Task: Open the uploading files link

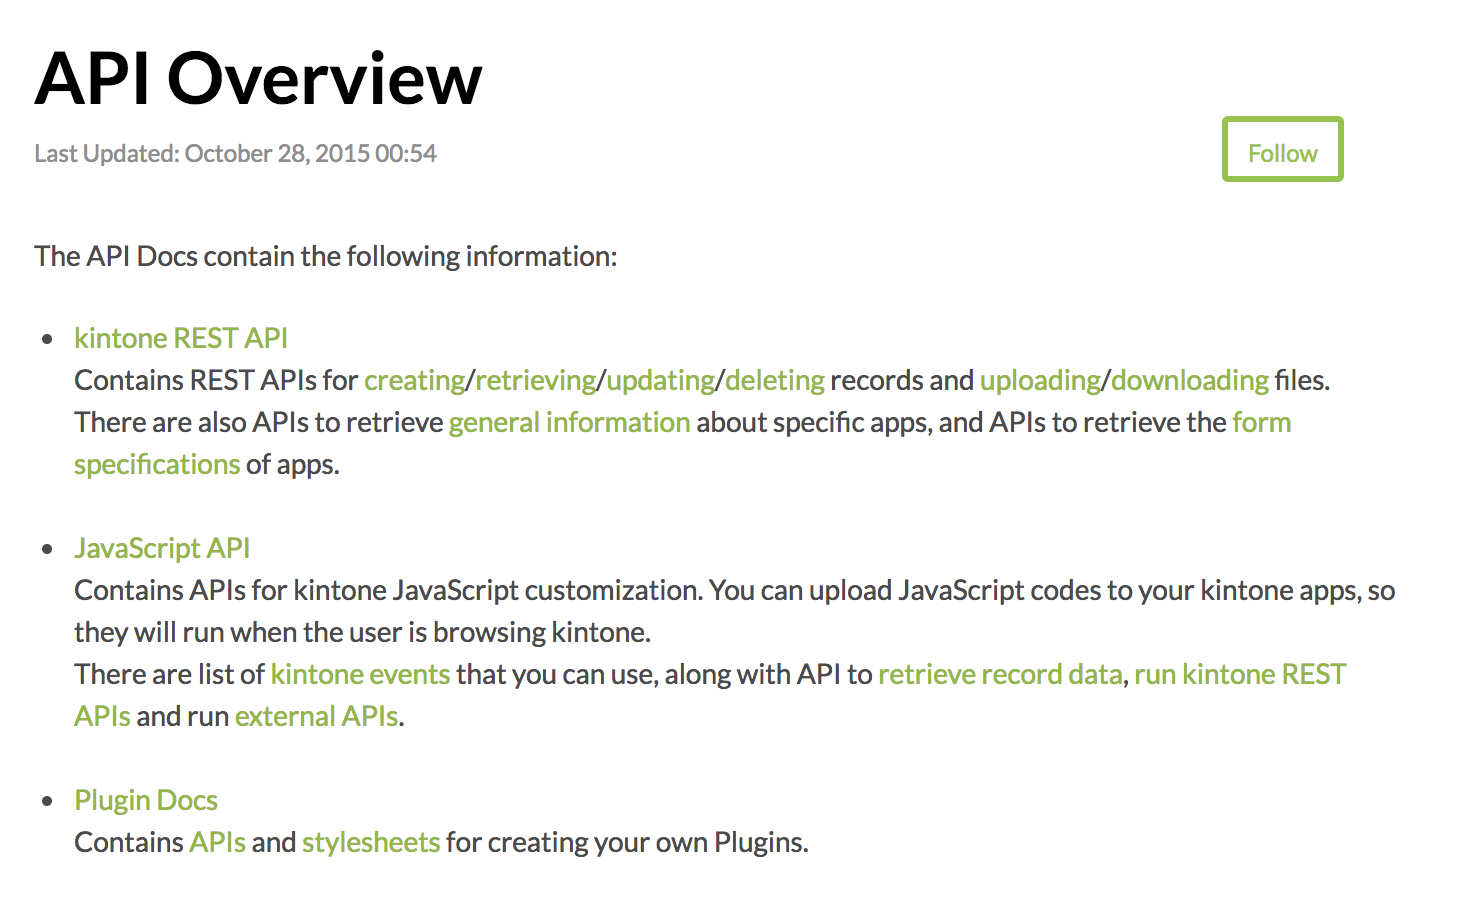Action: coord(1040,381)
